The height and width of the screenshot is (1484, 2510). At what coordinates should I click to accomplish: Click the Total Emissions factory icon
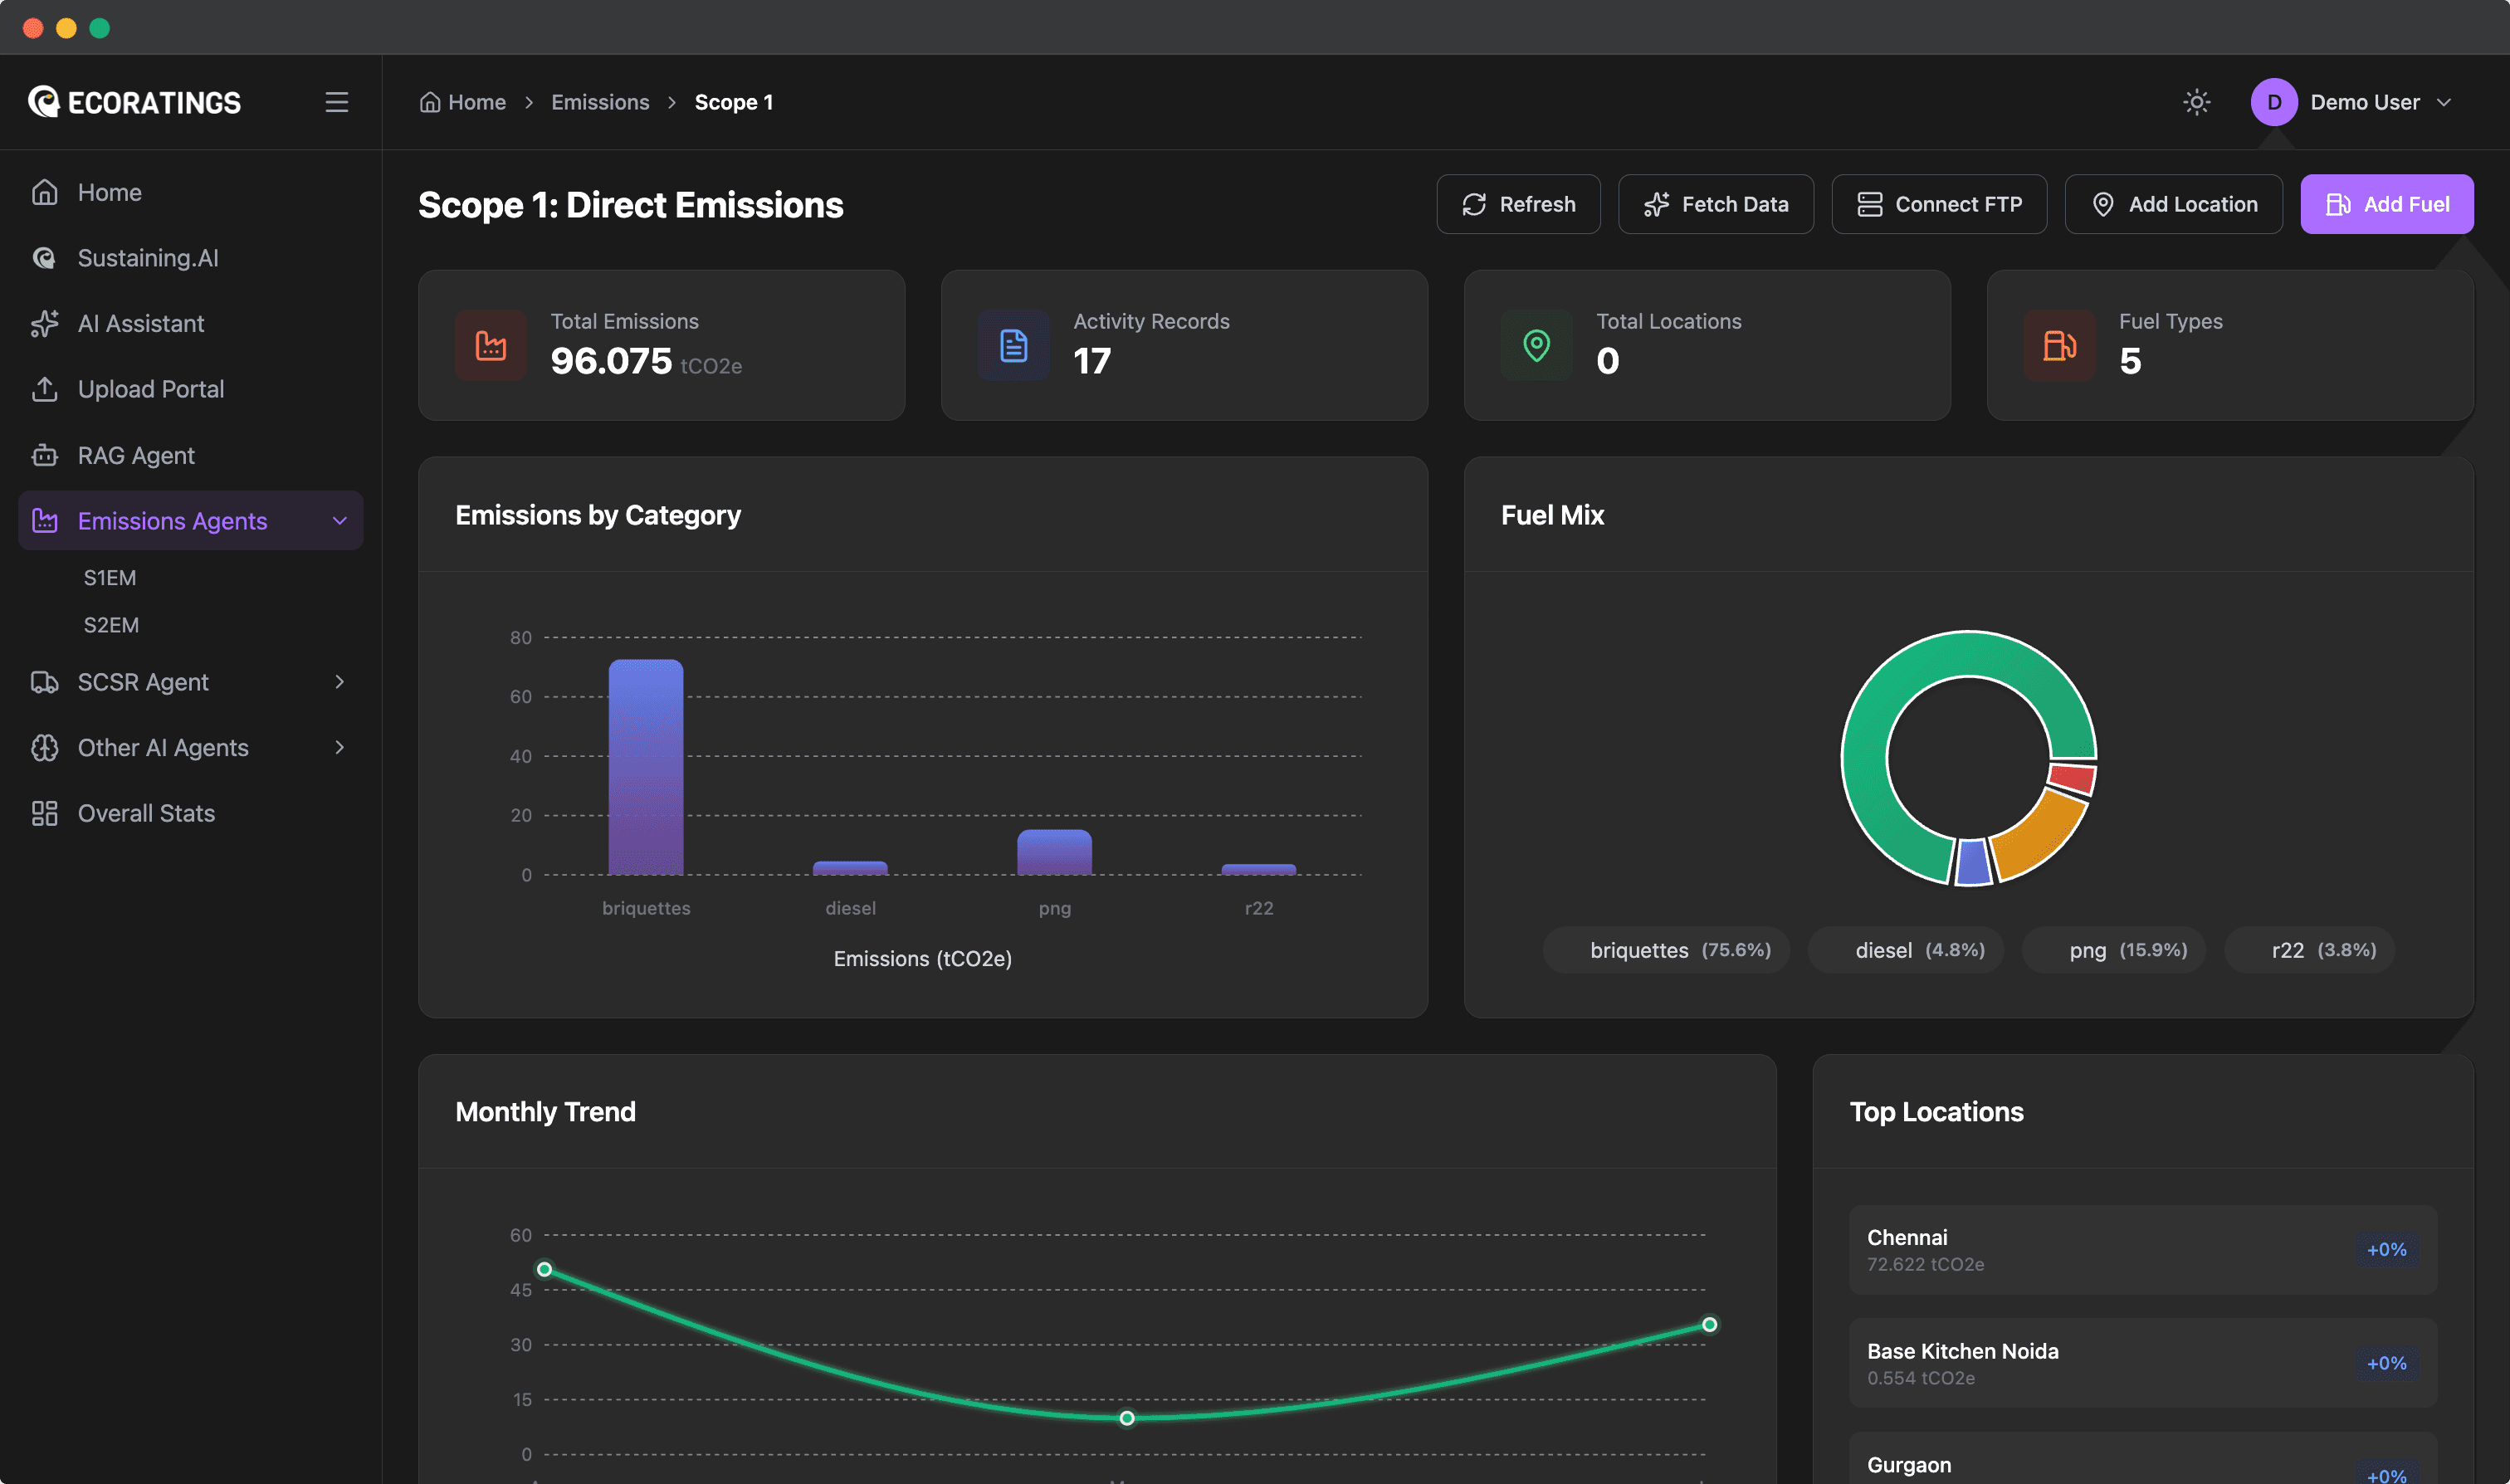(x=491, y=345)
